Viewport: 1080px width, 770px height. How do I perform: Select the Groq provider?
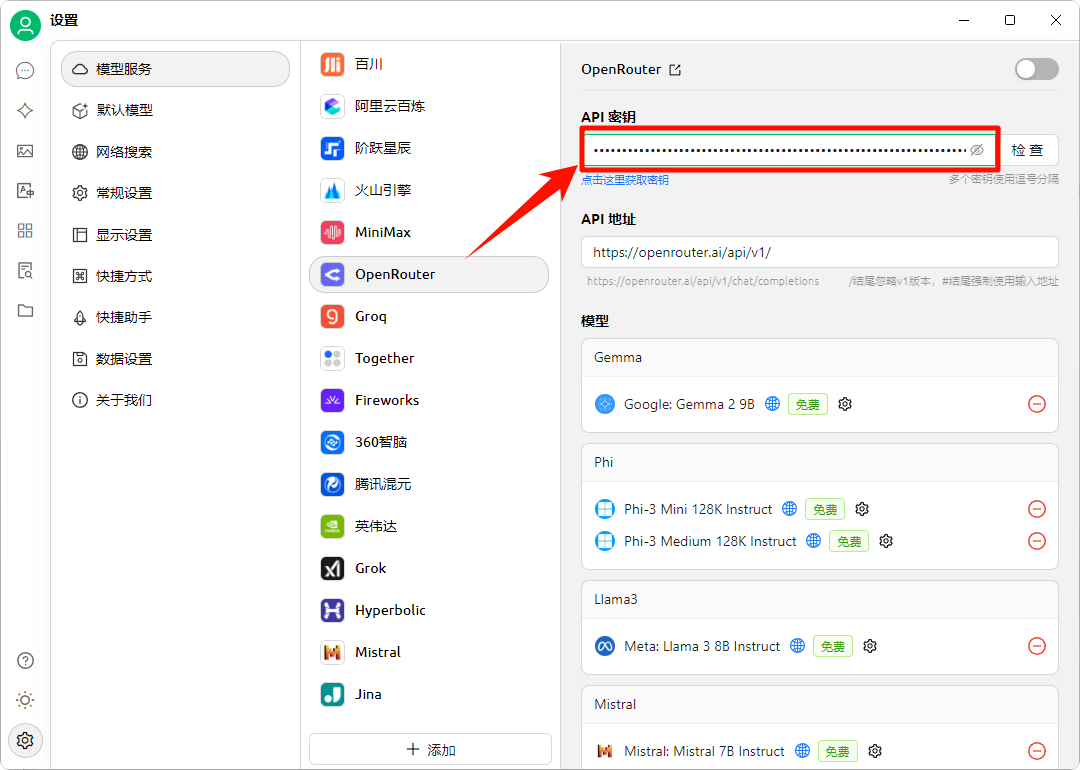tap(429, 316)
